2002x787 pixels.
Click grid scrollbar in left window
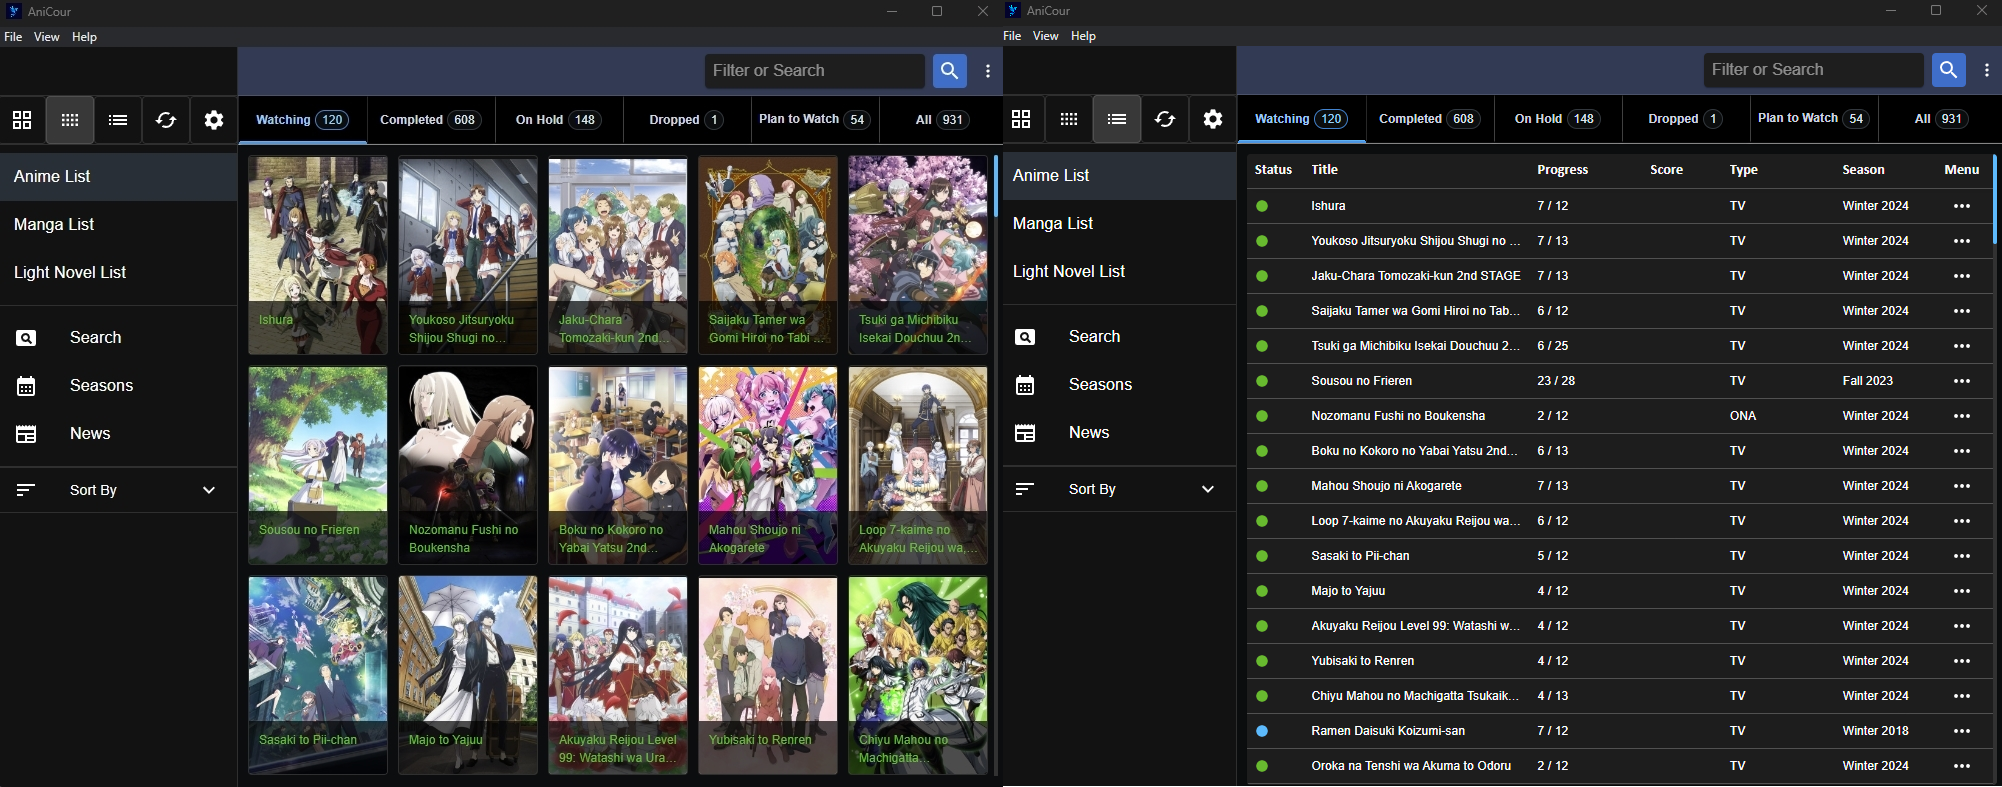(x=996, y=186)
